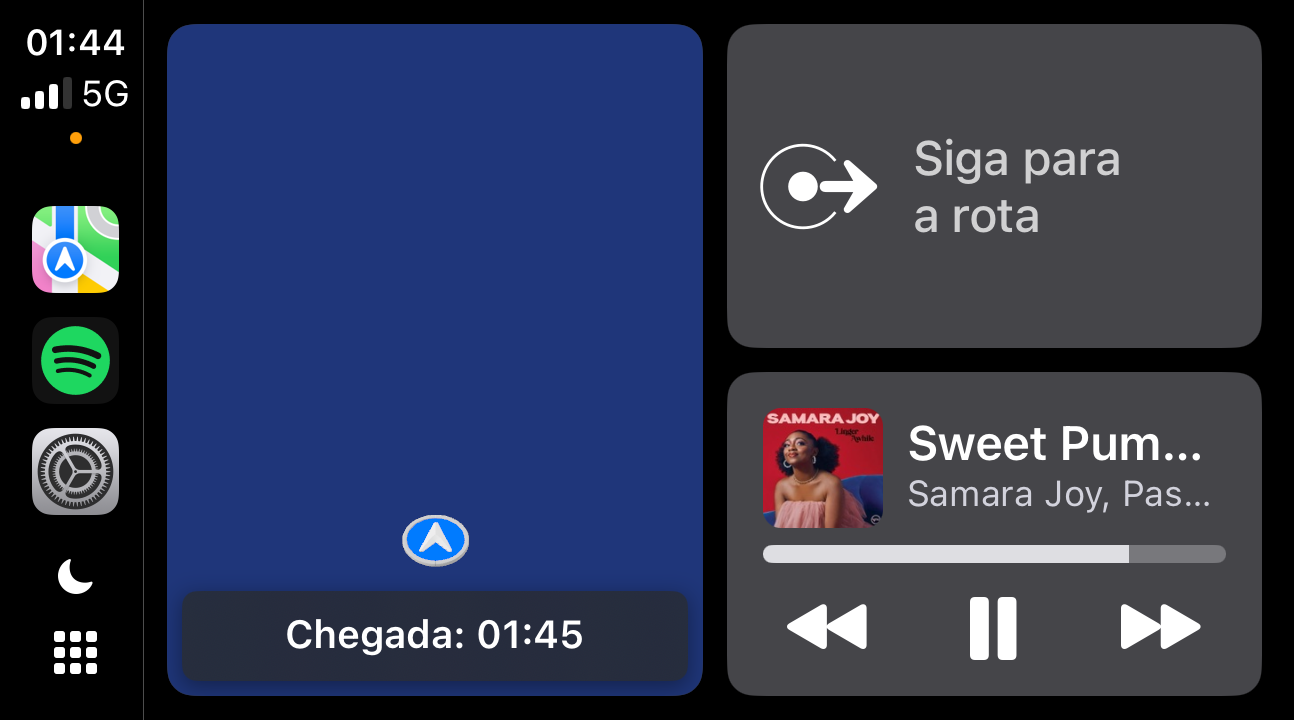Tap the 01:44 clock in status bar

pyautogui.click(x=75, y=42)
